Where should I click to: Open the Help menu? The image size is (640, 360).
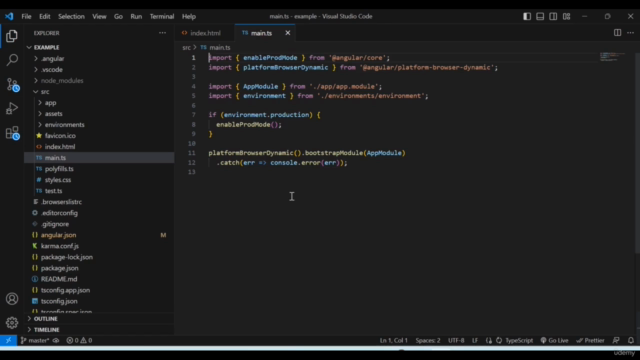click(189, 16)
